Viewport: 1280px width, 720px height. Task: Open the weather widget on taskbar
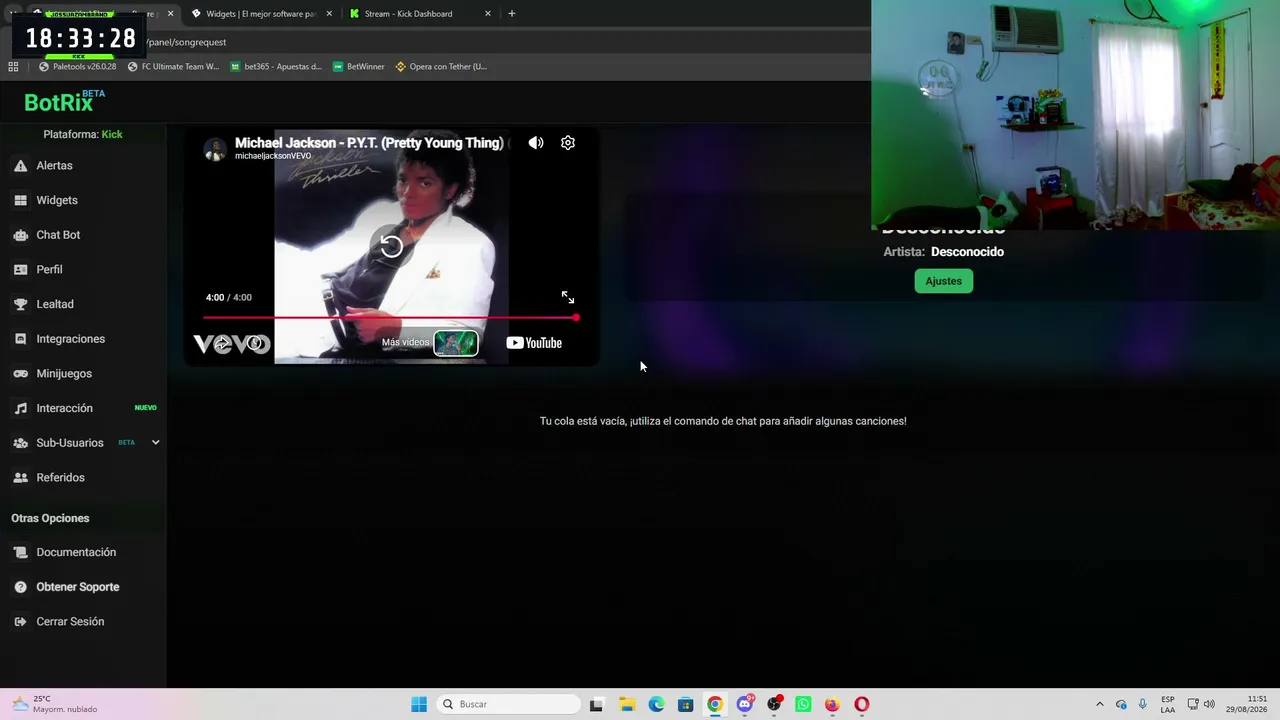tap(55, 704)
